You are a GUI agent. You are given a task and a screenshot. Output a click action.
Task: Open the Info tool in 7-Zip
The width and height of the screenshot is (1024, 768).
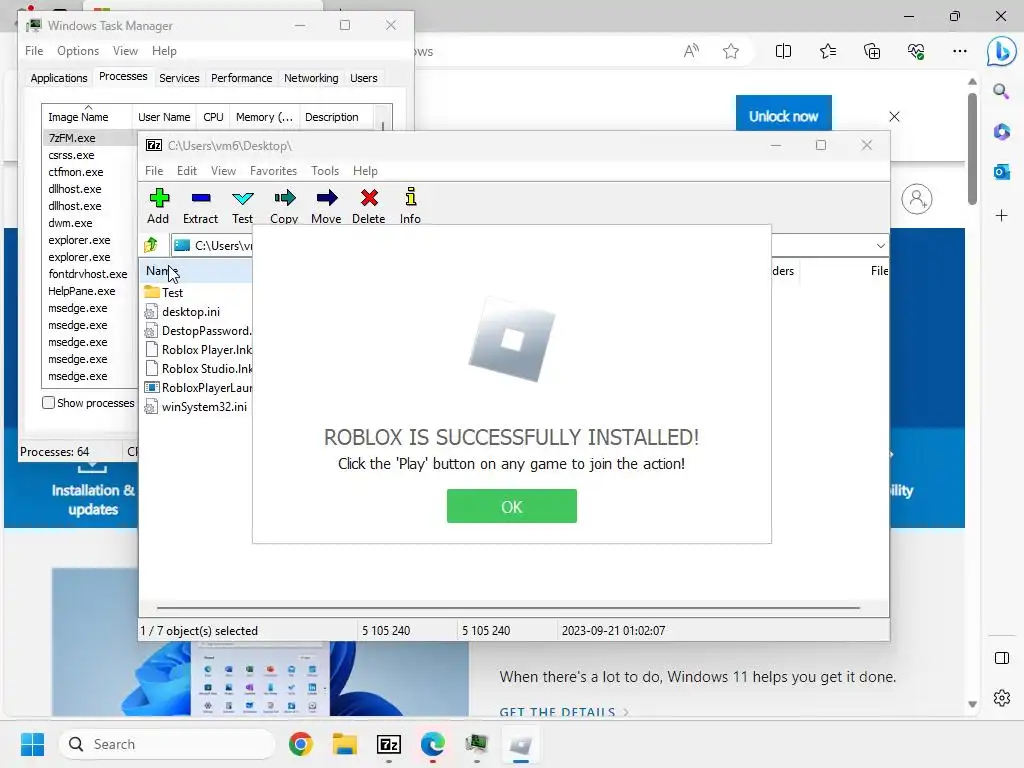[x=410, y=206]
